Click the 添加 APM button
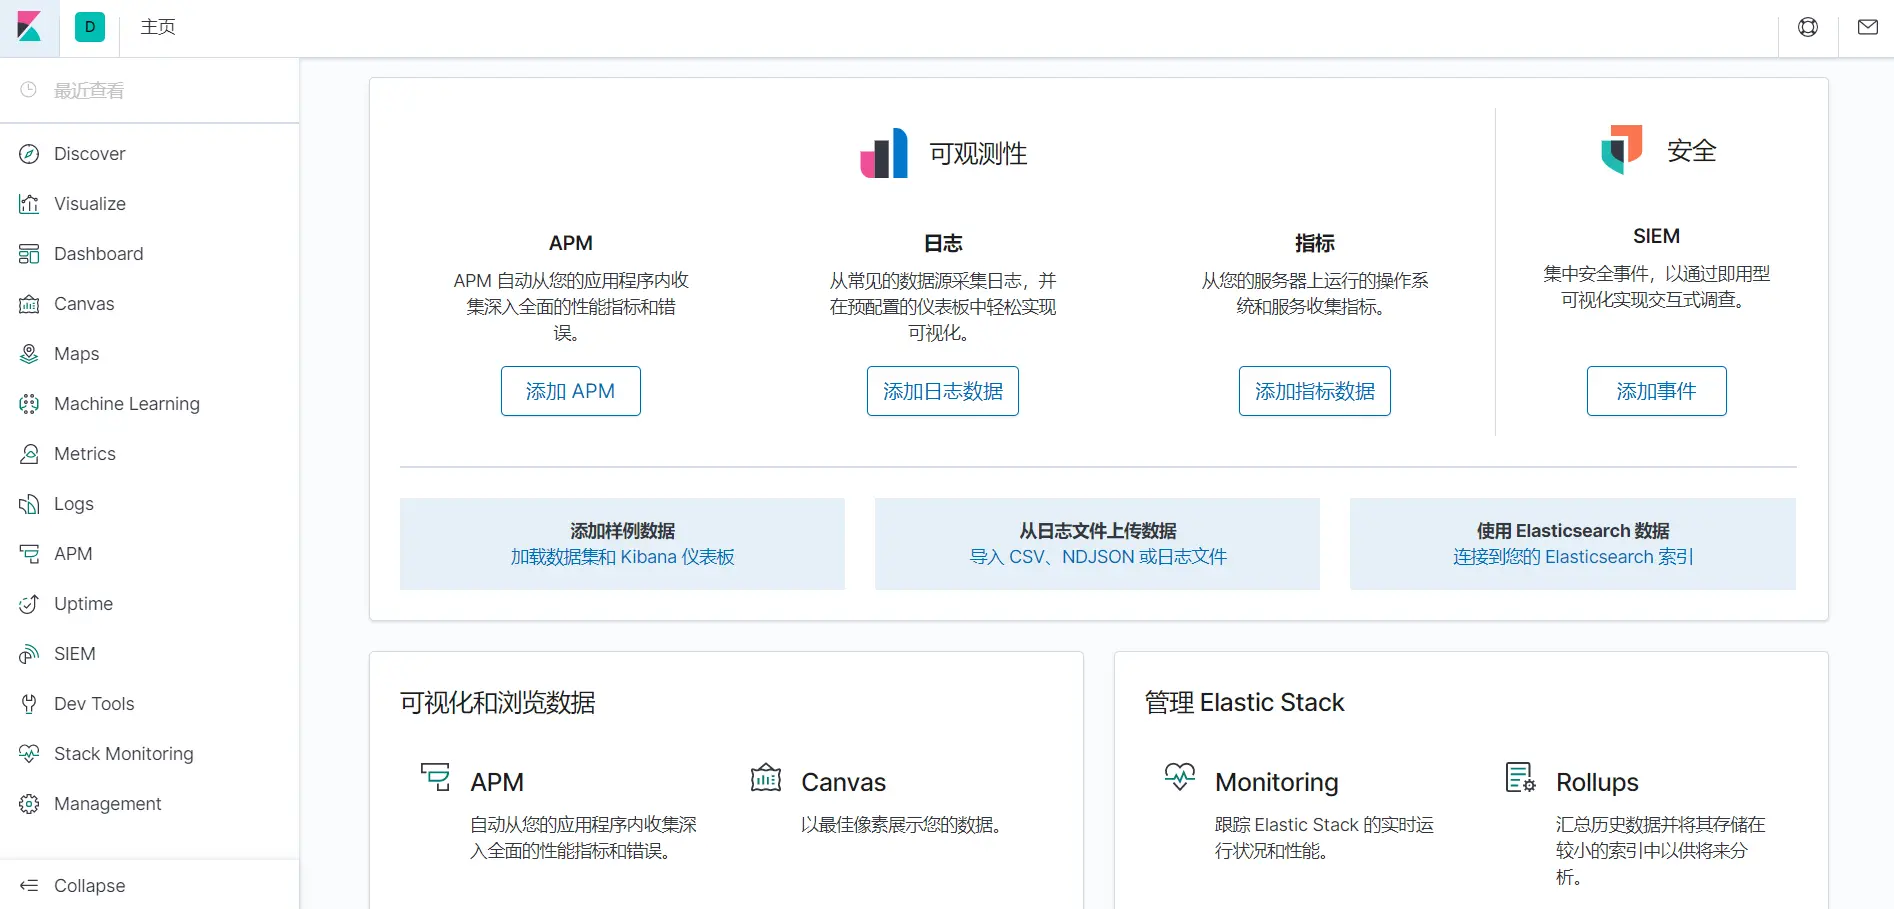 (571, 391)
